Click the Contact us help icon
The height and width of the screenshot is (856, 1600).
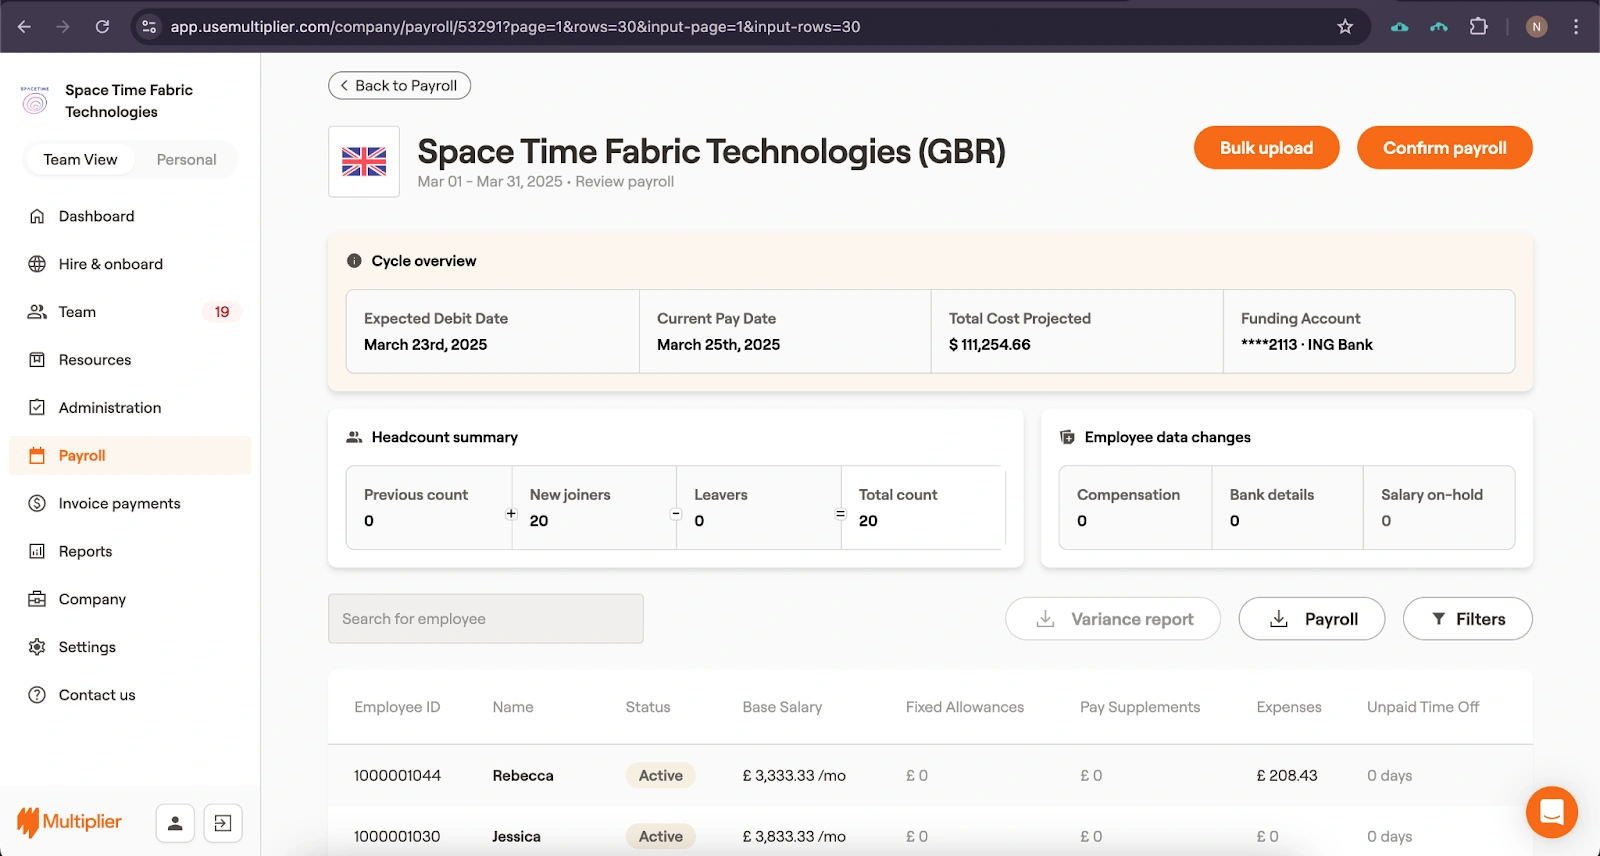pyautogui.click(x=37, y=696)
